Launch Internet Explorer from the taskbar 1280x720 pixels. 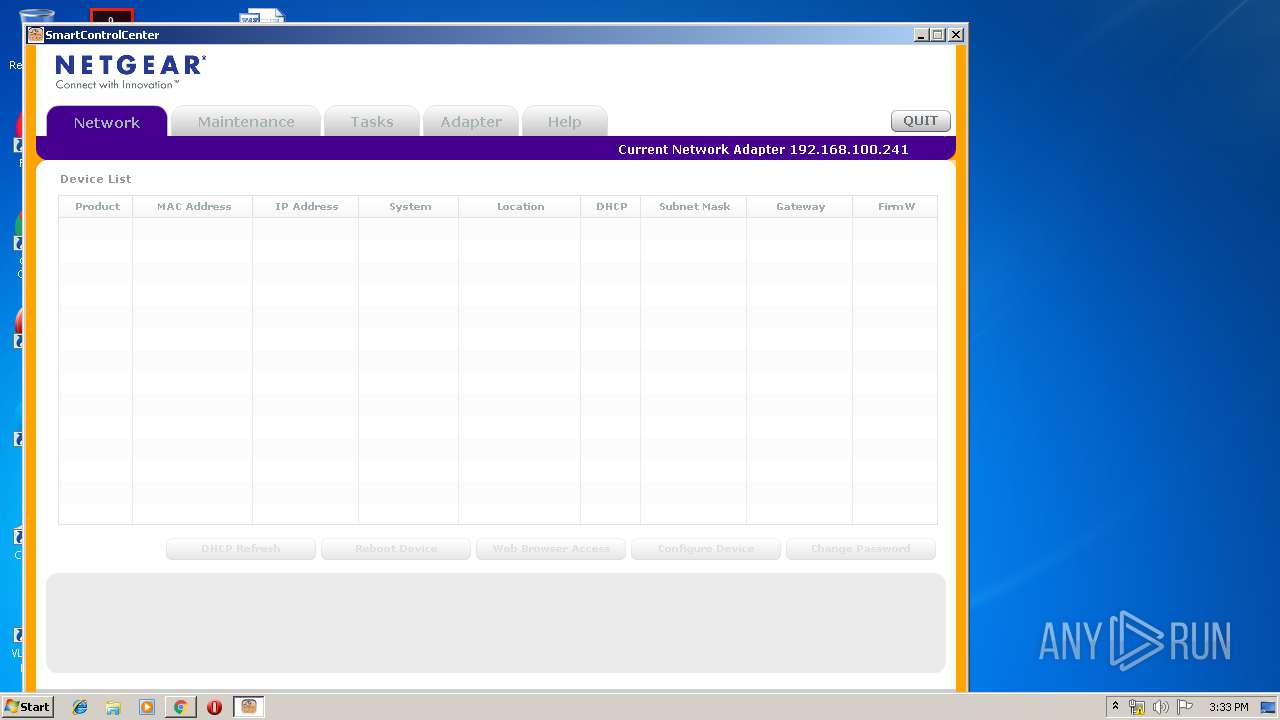80,707
